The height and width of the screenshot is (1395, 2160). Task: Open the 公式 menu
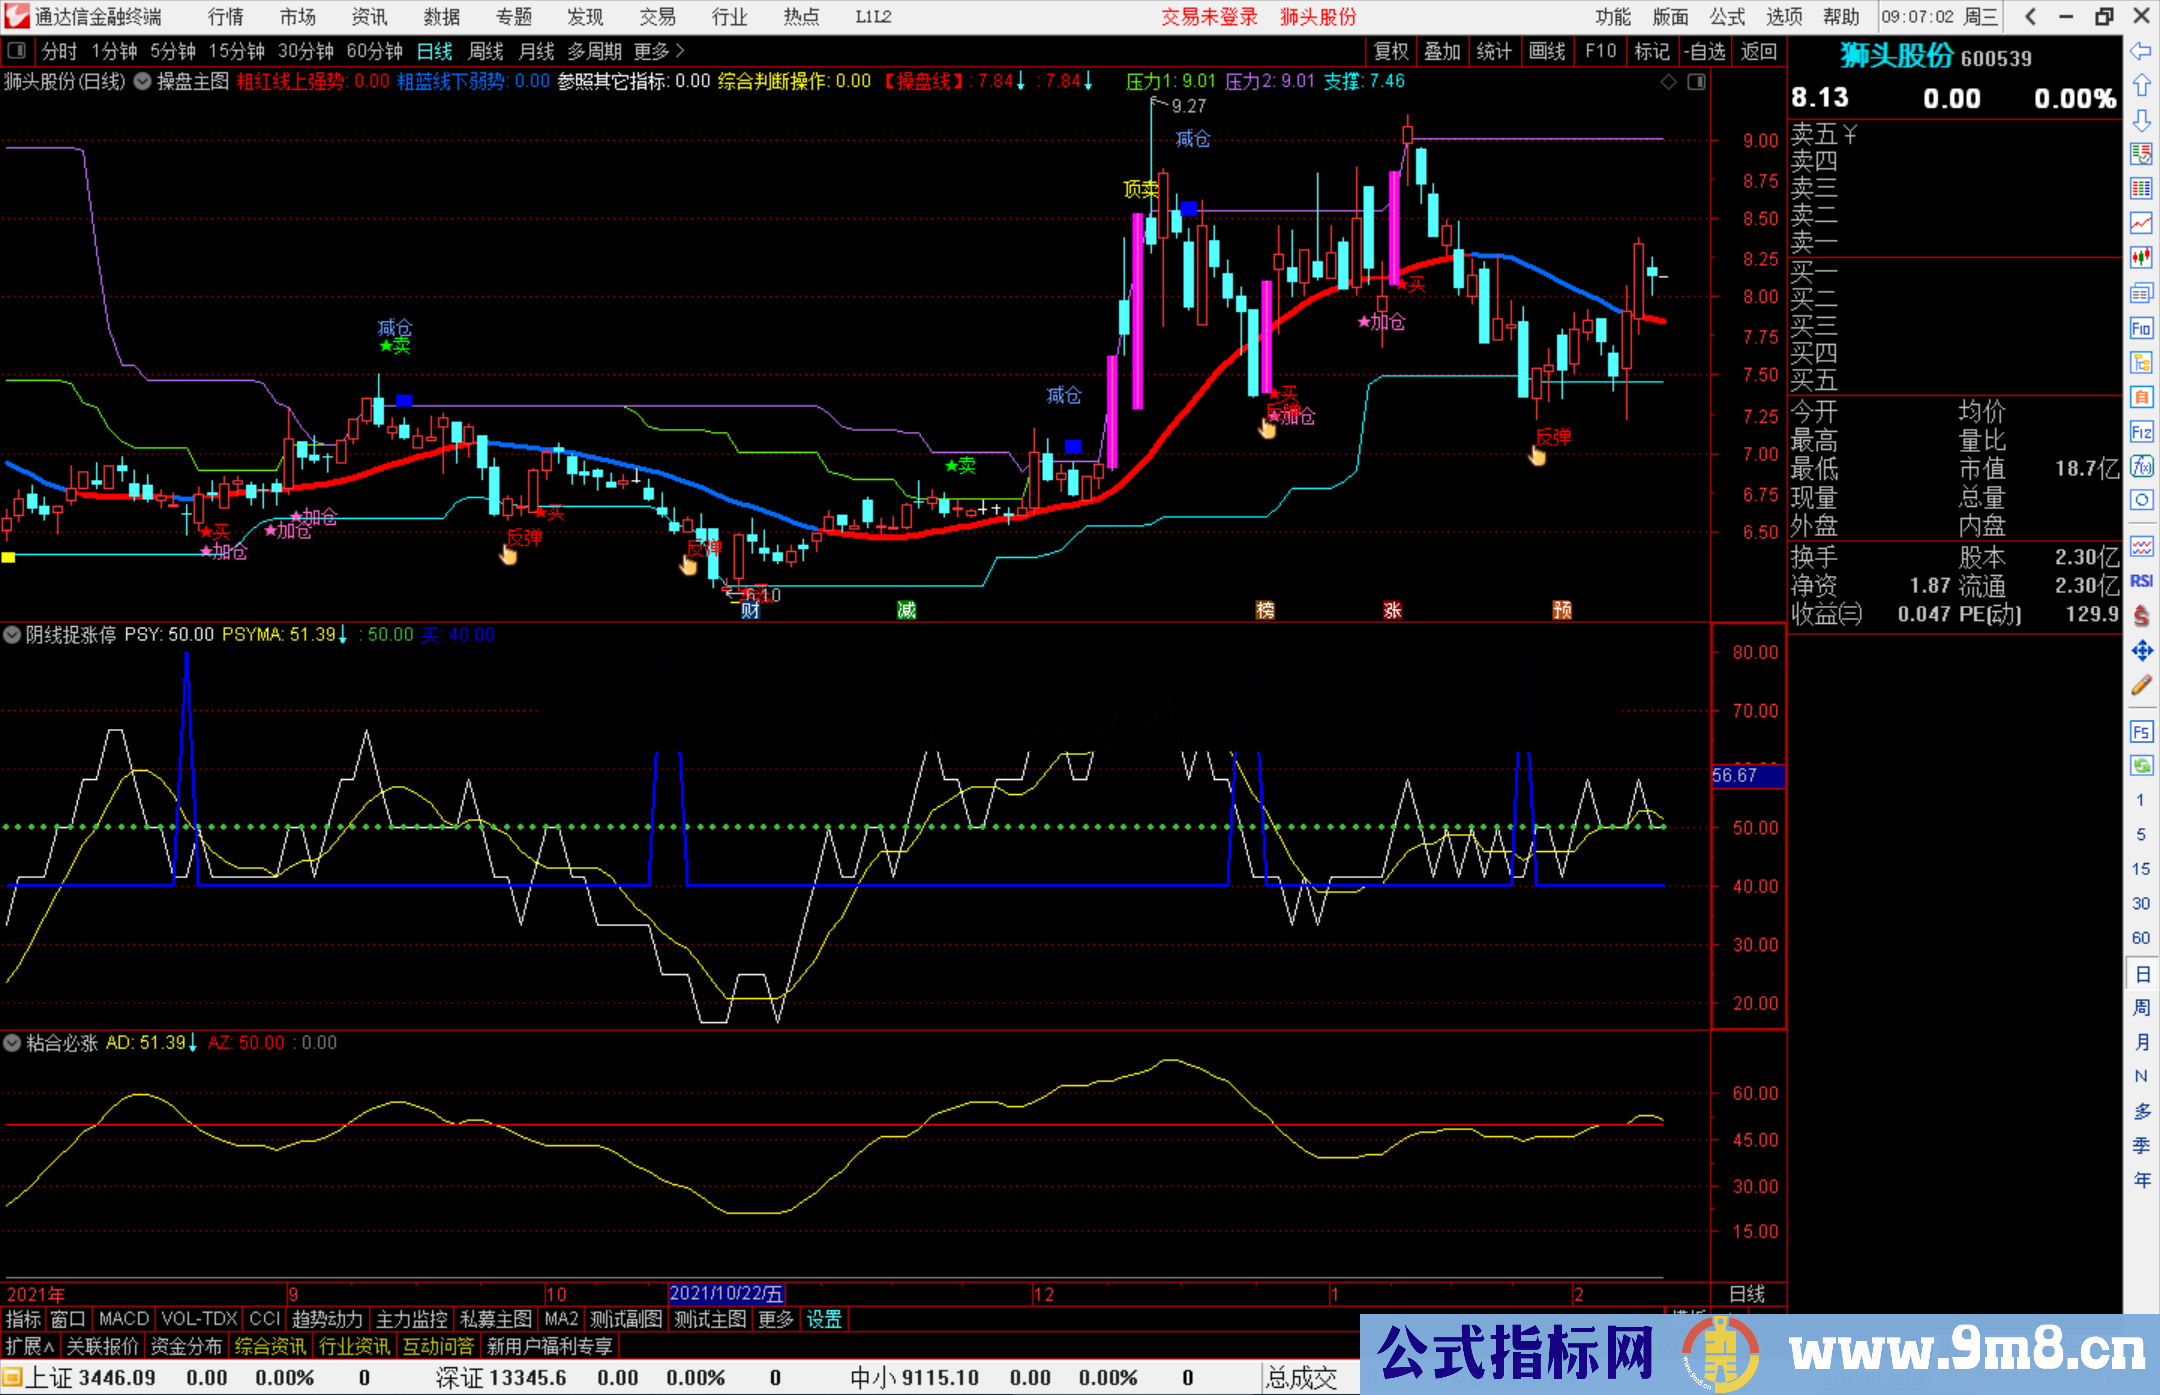tap(1726, 16)
